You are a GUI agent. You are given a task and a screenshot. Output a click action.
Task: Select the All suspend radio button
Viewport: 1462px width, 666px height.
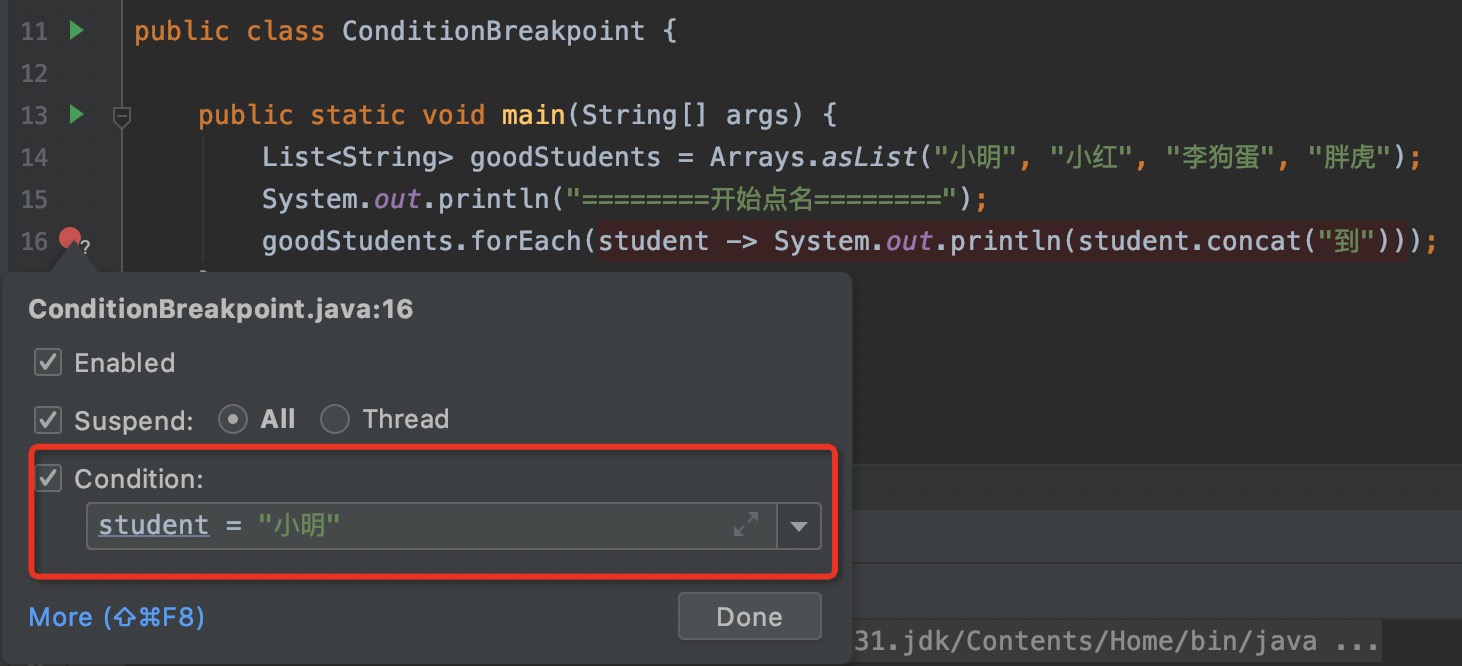click(232, 419)
